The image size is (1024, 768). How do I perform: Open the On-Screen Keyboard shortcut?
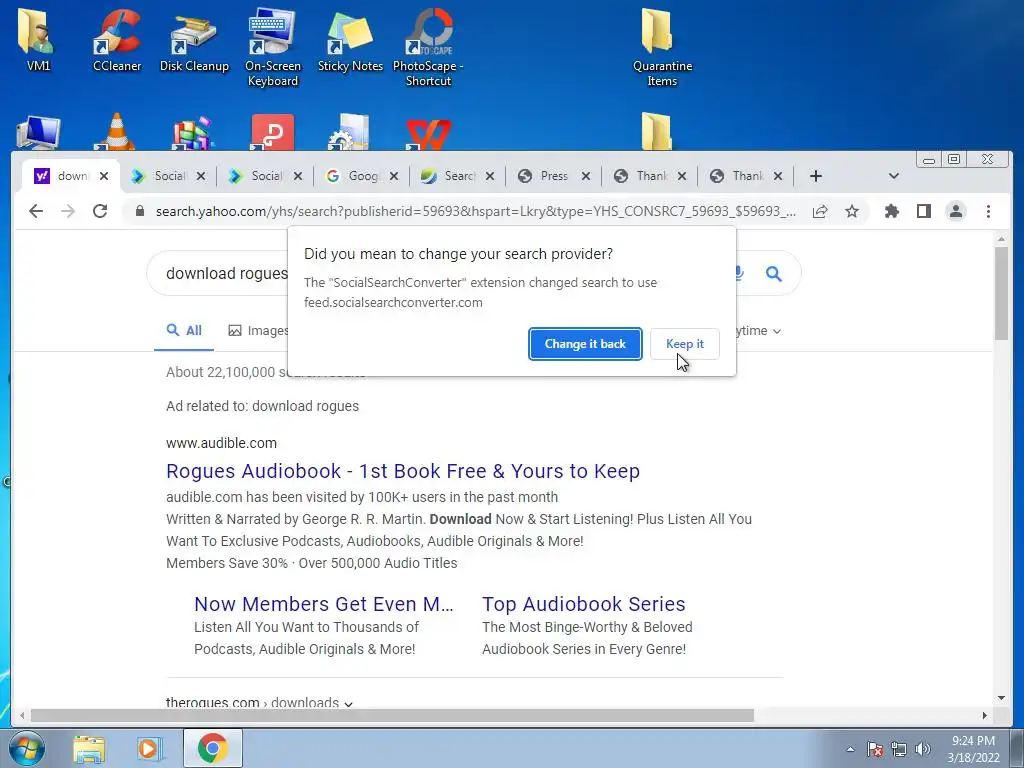(272, 47)
